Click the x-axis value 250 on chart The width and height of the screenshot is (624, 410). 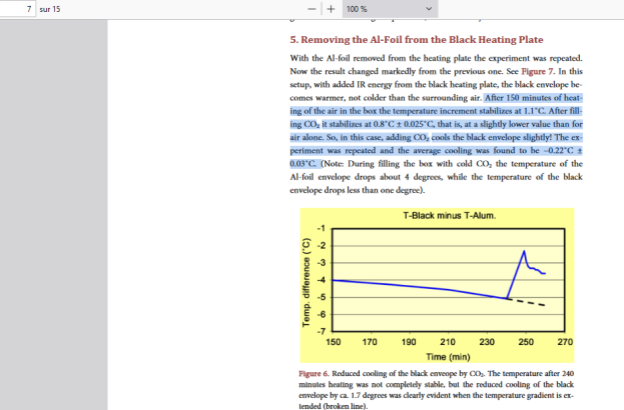(x=526, y=342)
